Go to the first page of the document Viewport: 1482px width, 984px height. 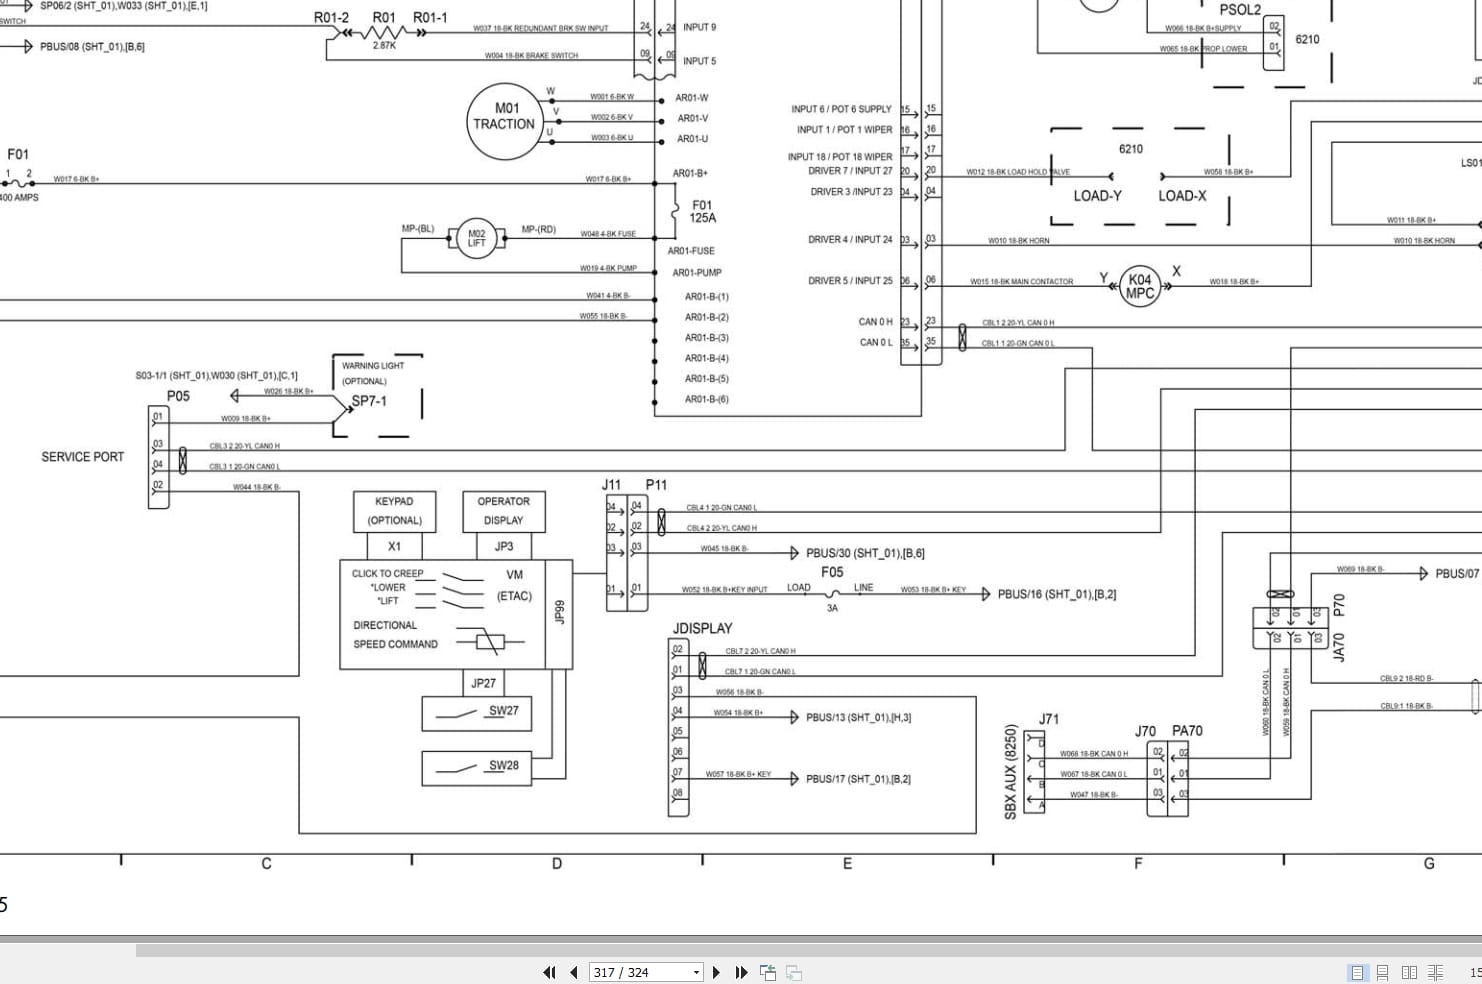pos(549,972)
